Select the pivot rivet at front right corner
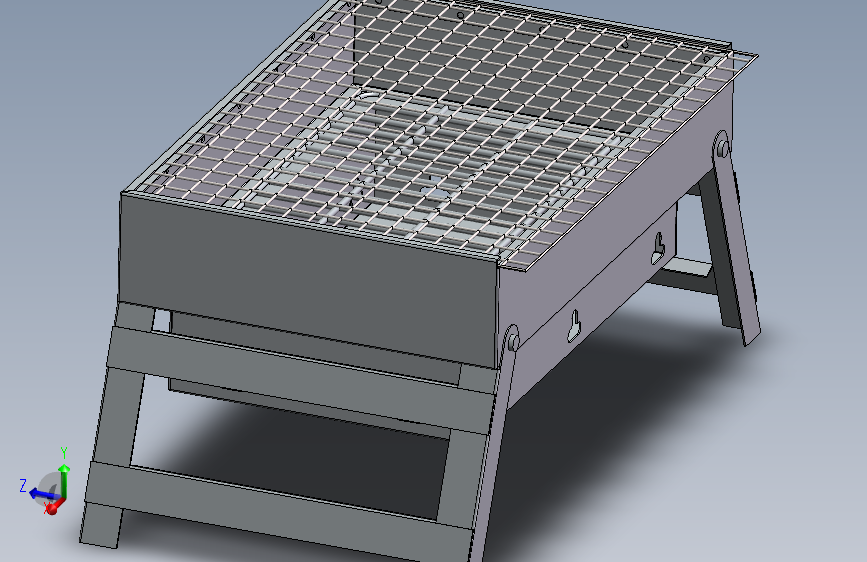The width and height of the screenshot is (867, 562). point(512,338)
